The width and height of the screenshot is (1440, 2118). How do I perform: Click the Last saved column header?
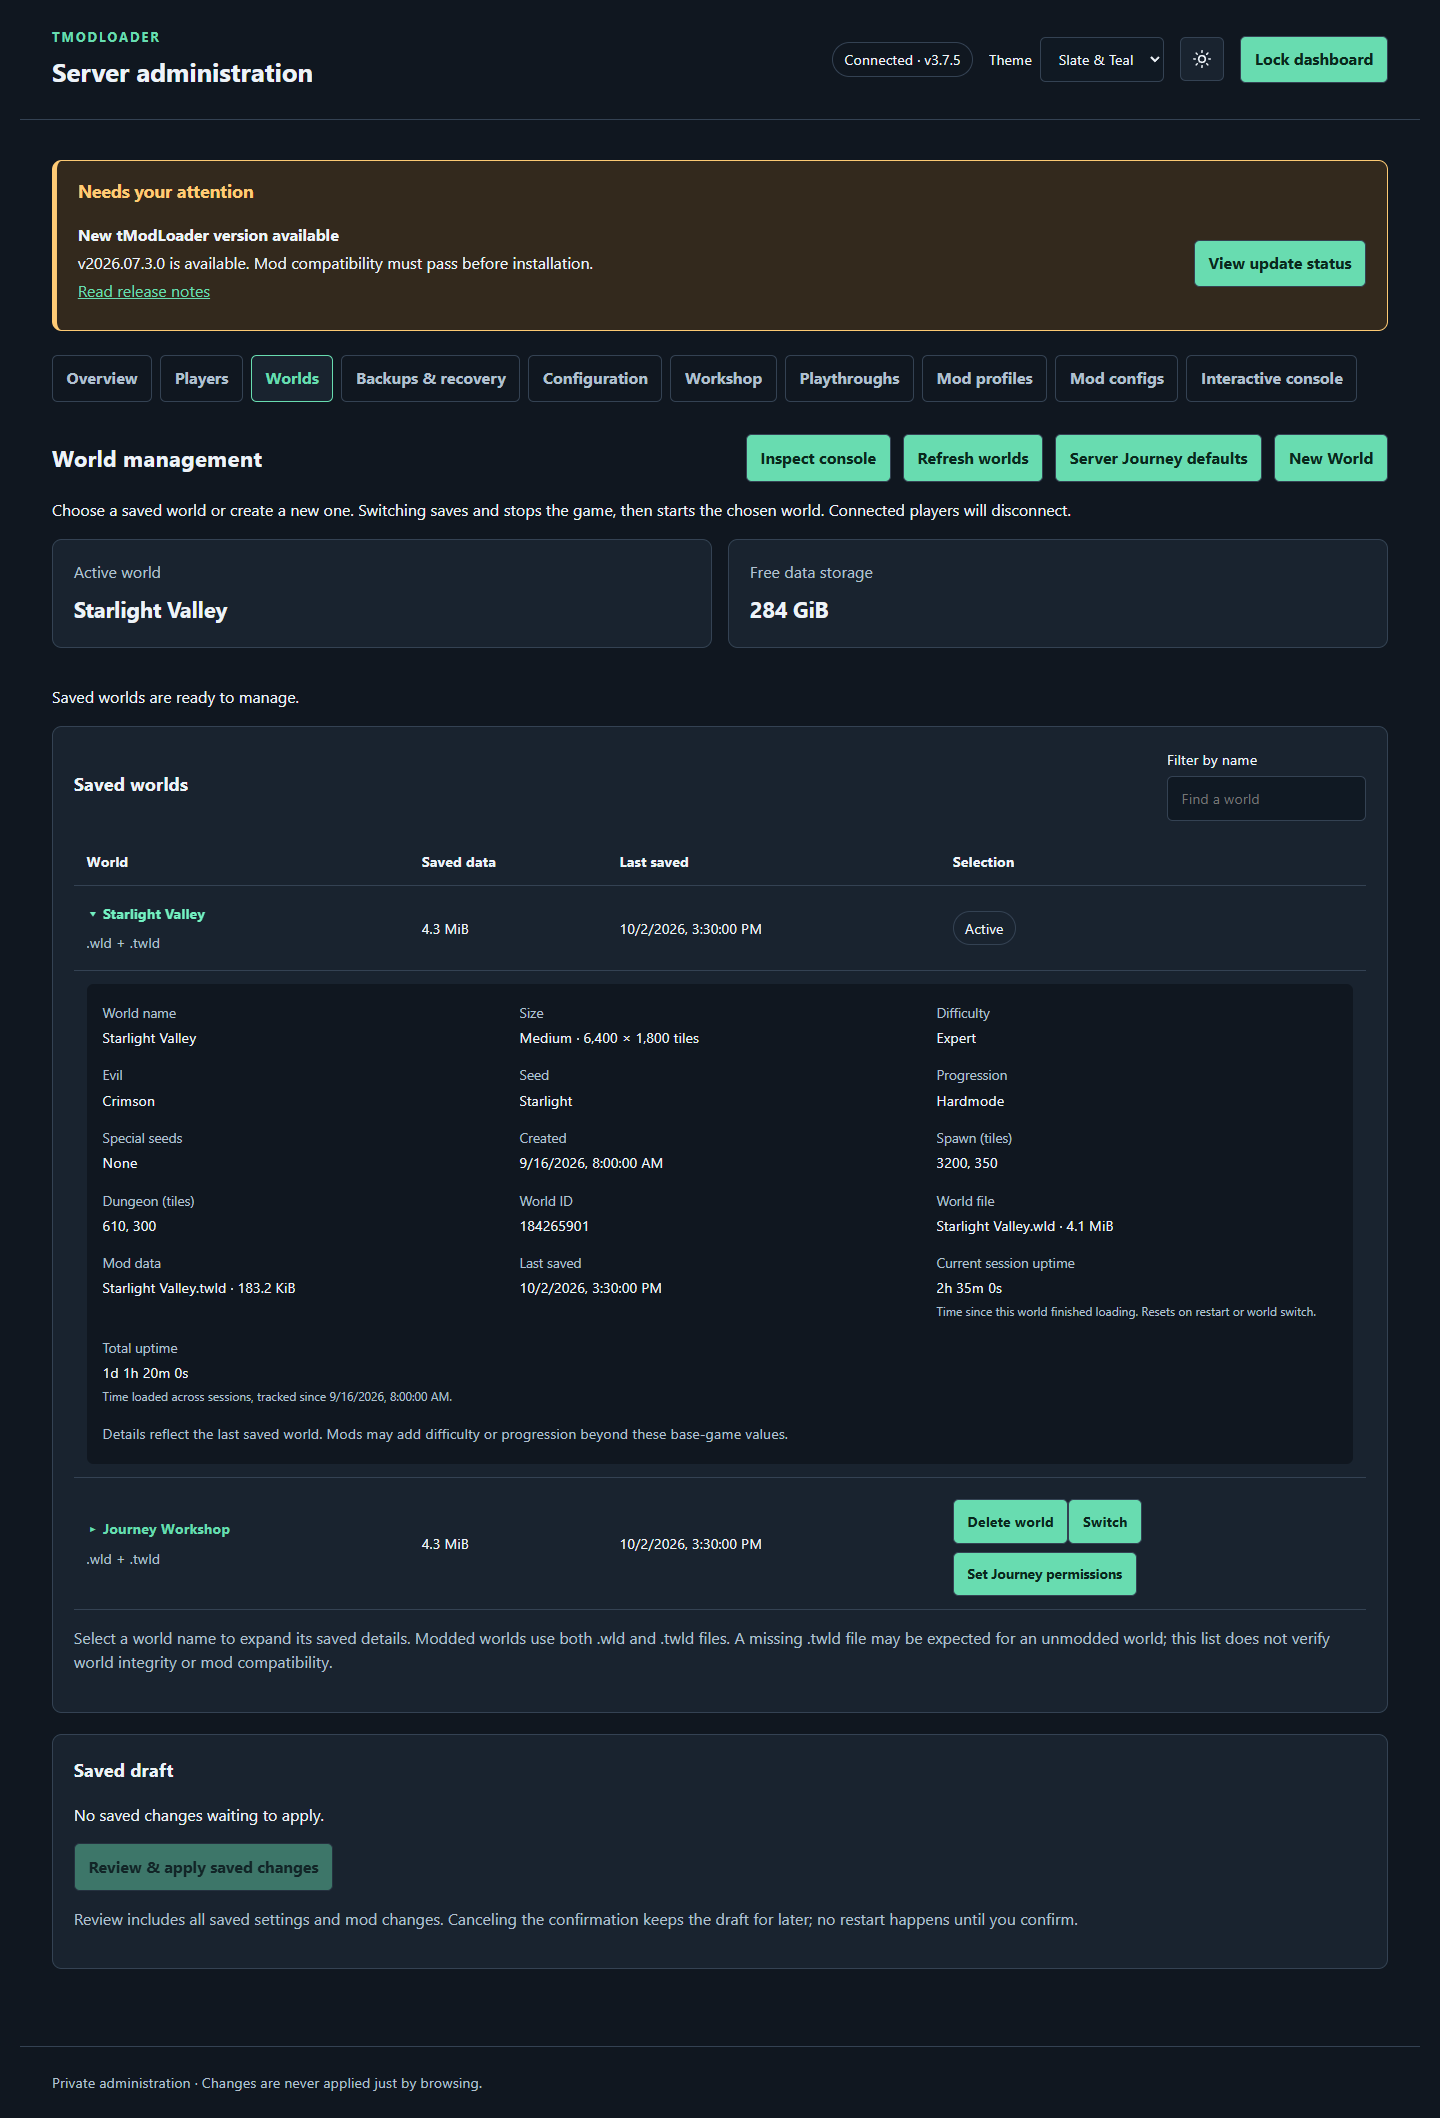tap(654, 862)
